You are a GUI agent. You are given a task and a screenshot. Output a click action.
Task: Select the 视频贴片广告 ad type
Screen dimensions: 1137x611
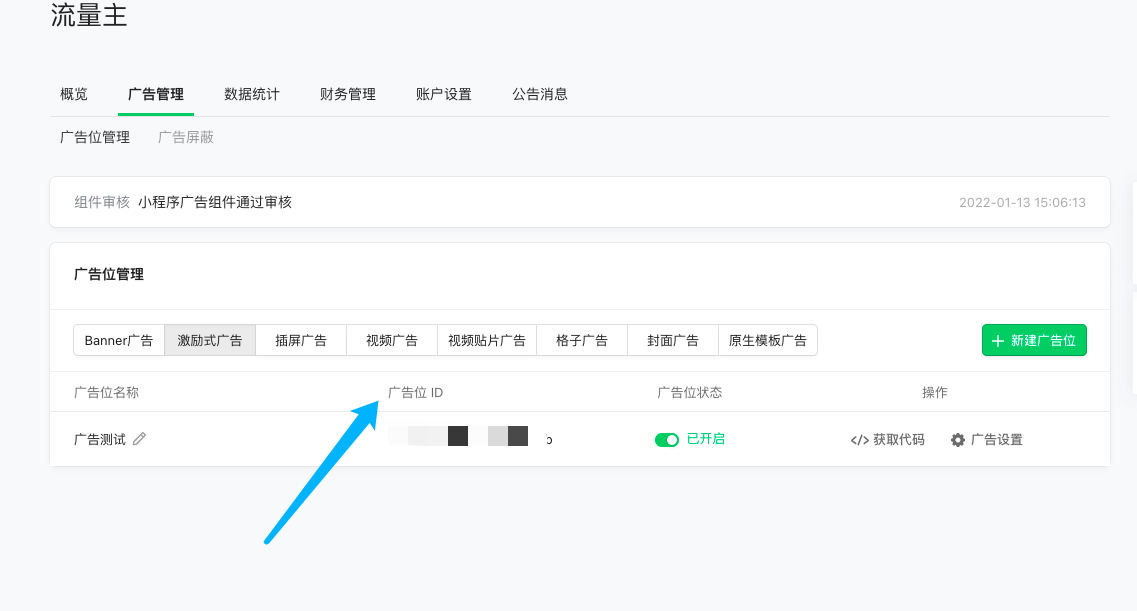coord(487,340)
